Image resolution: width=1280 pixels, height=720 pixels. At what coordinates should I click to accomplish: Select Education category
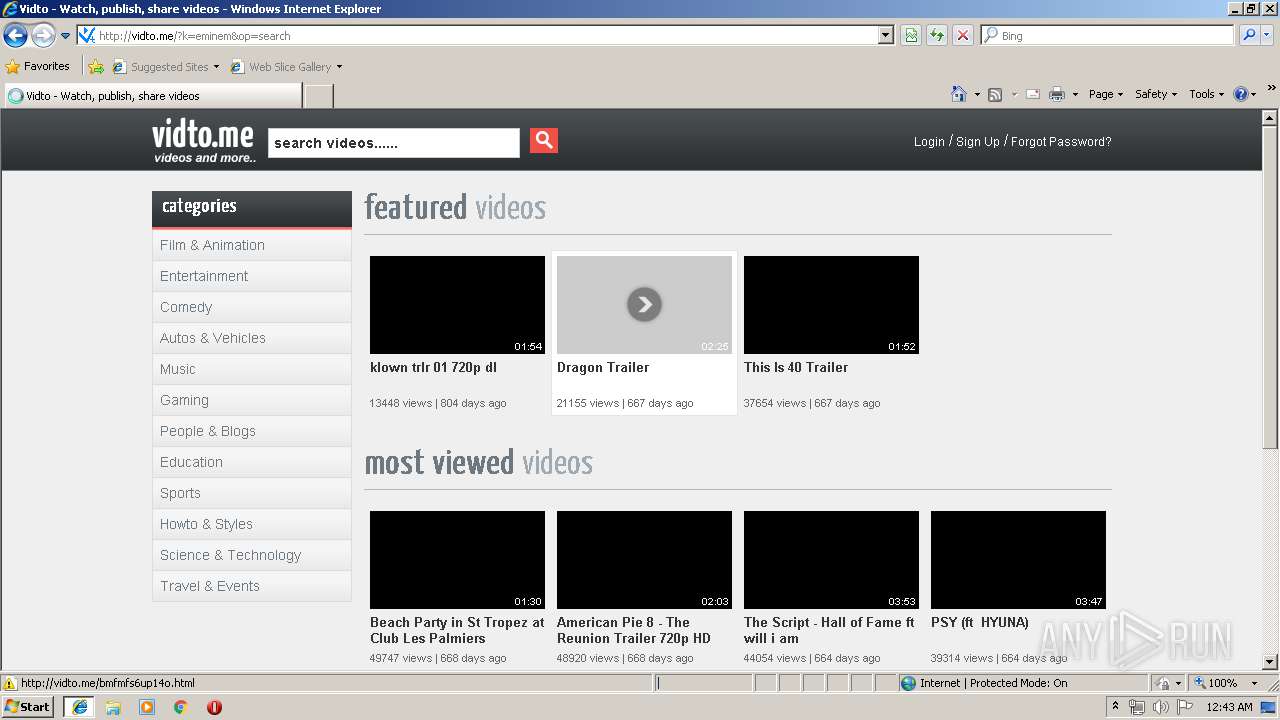(252, 462)
